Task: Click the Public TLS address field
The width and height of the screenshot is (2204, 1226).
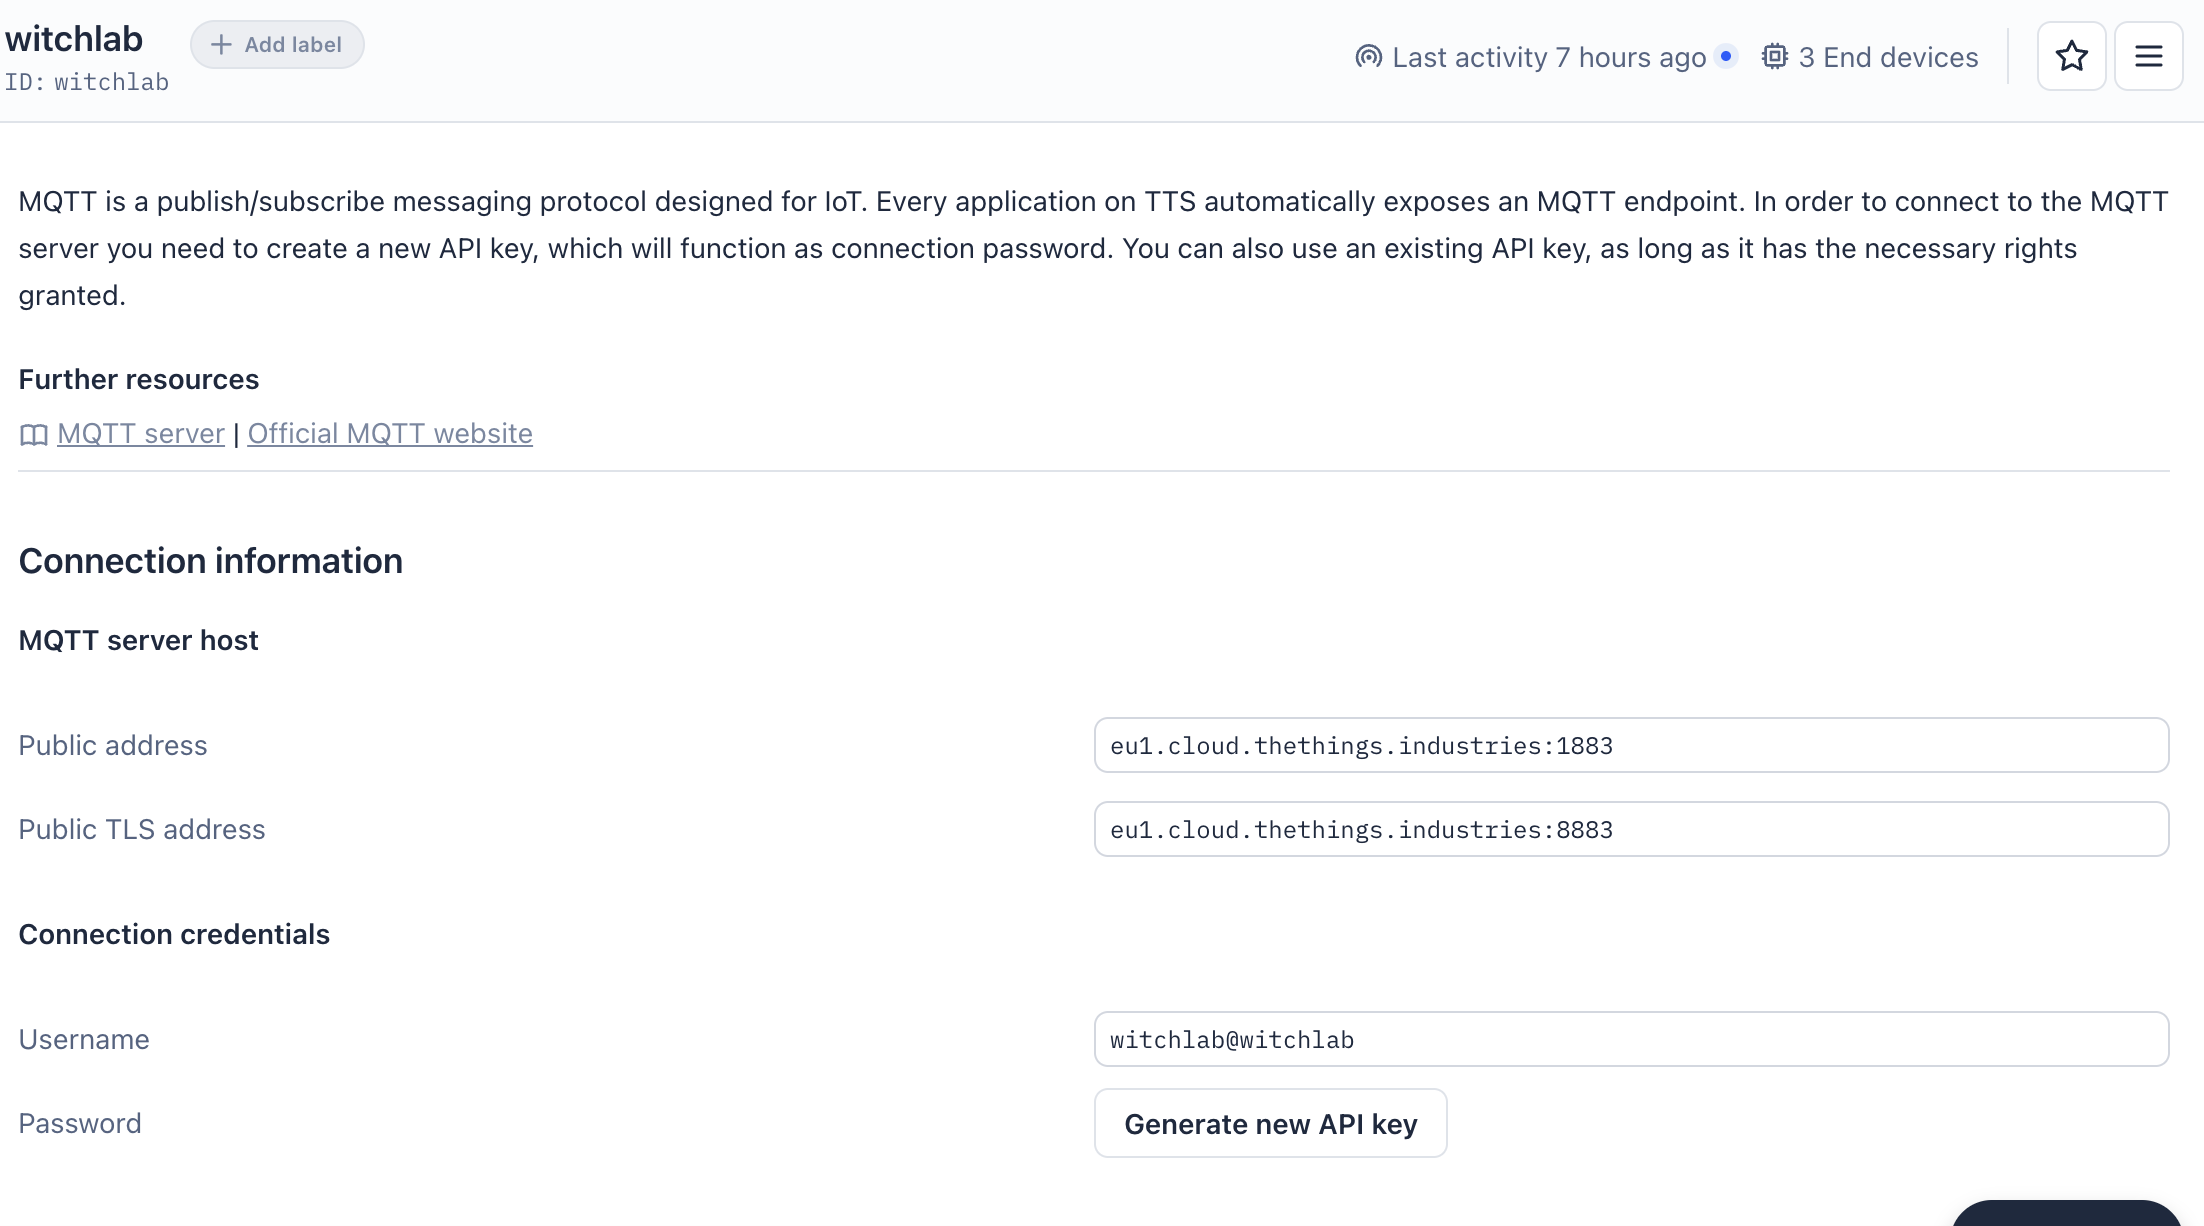Action: pyautogui.click(x=1630, y=830)
